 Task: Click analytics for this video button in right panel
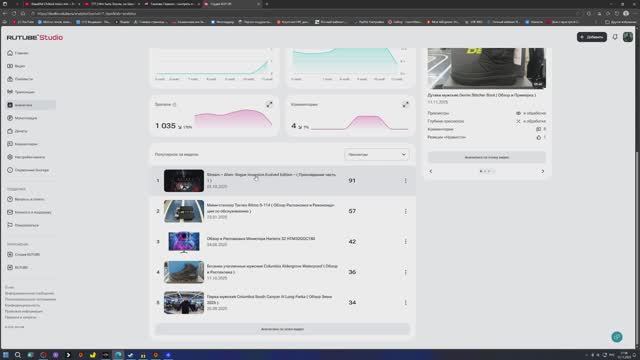click(487, 157)
